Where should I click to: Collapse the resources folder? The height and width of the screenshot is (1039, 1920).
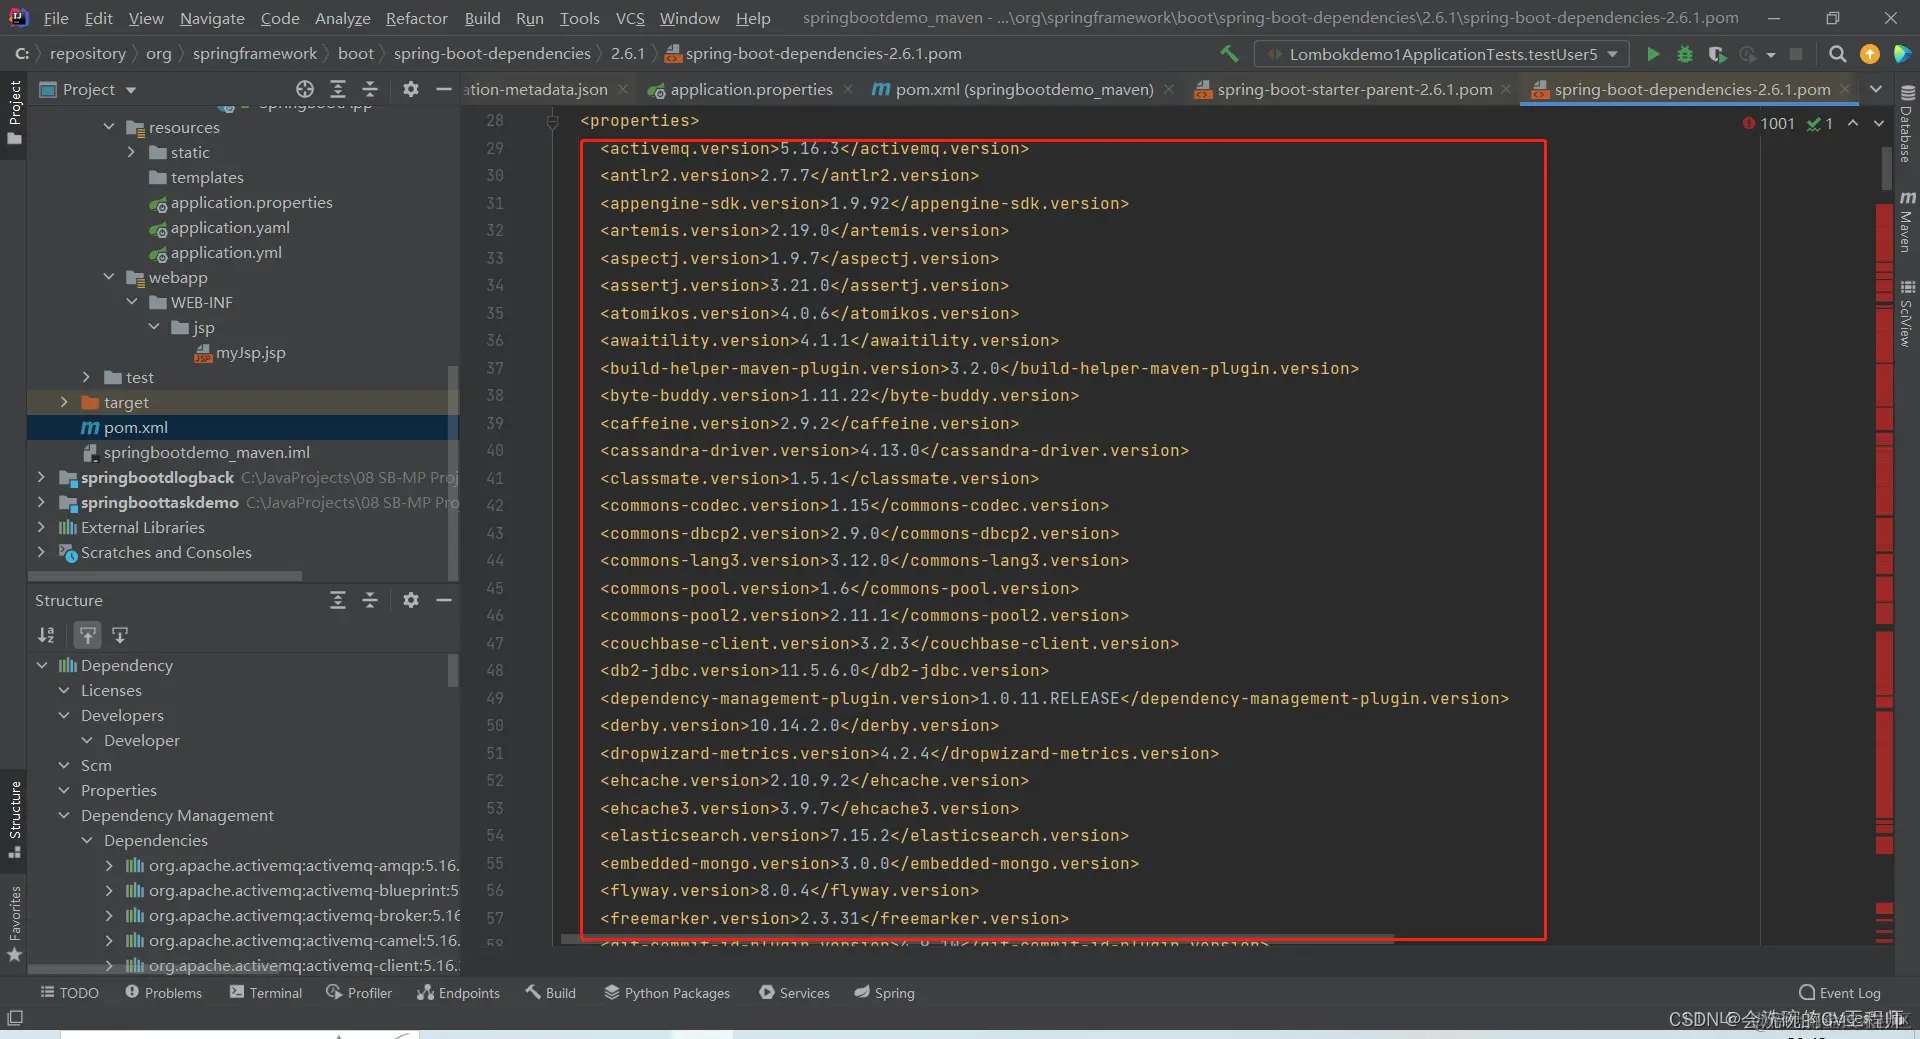(x=109, y=127)
